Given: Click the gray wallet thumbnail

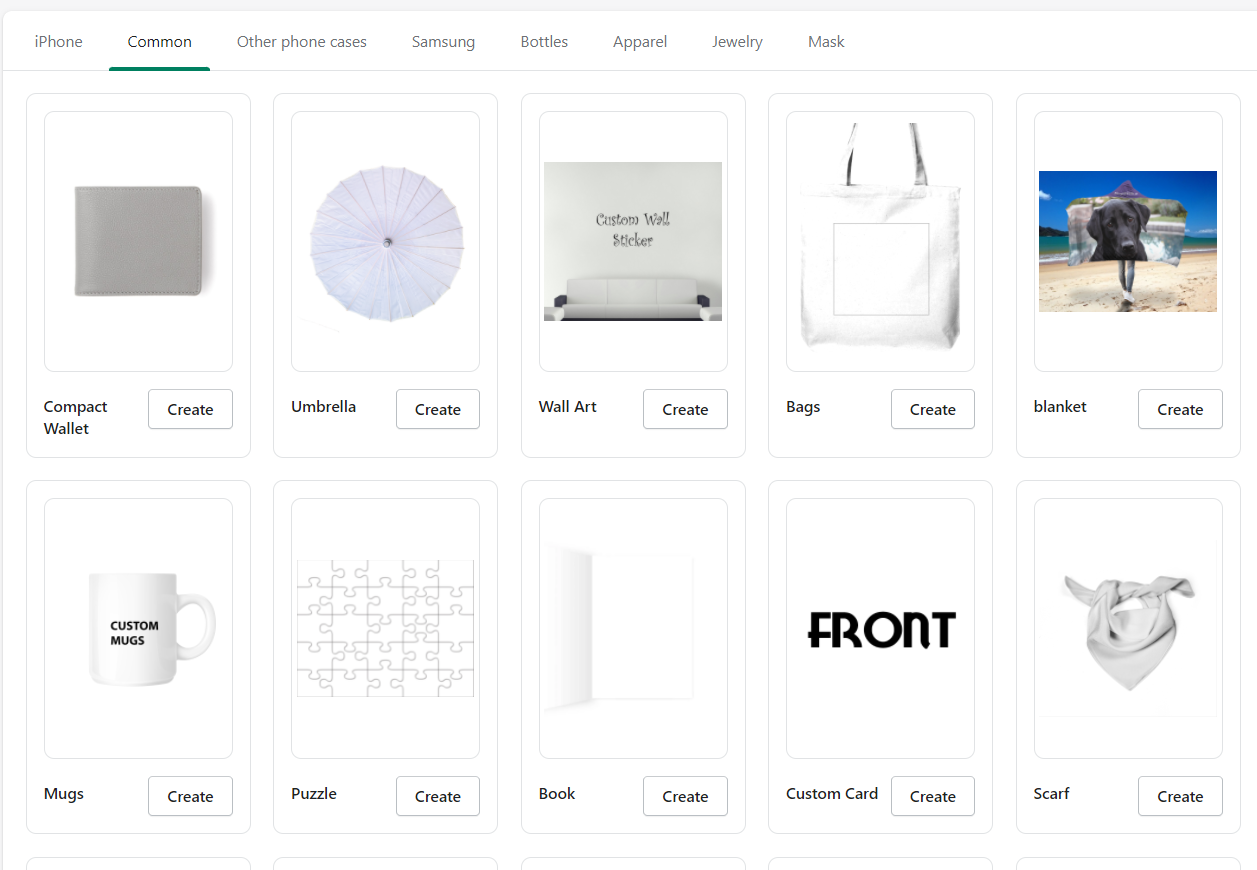Looking at the screenshot, I should click(138, 241).
